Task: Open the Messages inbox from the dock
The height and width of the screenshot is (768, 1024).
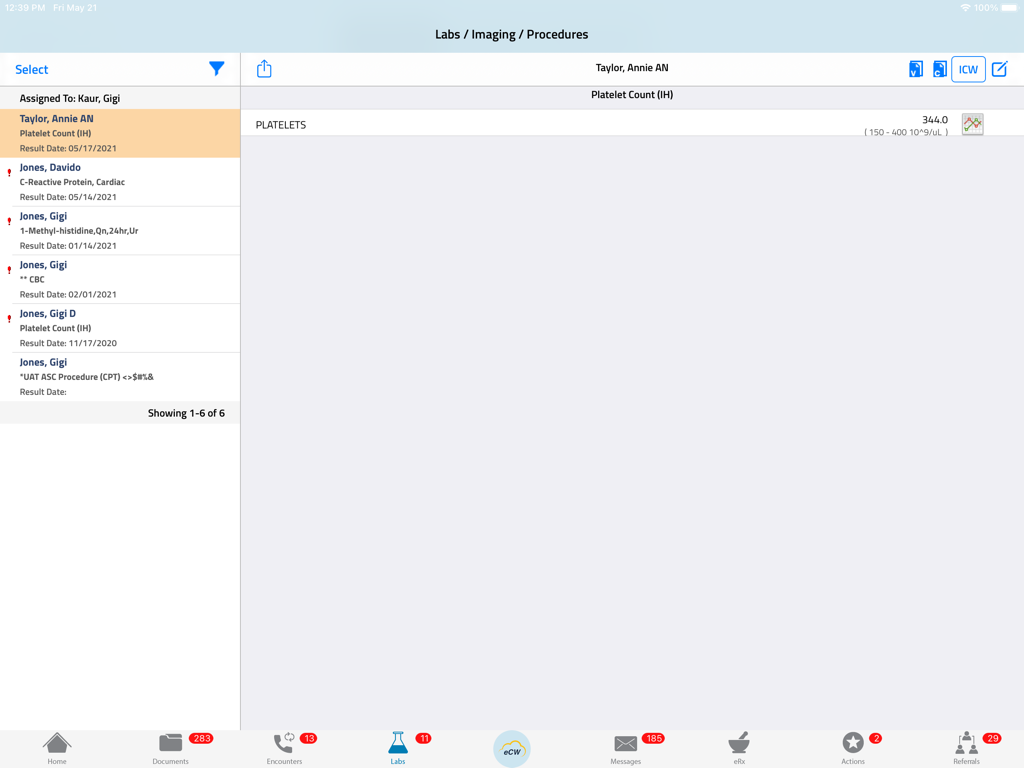Action: [625, 747]
